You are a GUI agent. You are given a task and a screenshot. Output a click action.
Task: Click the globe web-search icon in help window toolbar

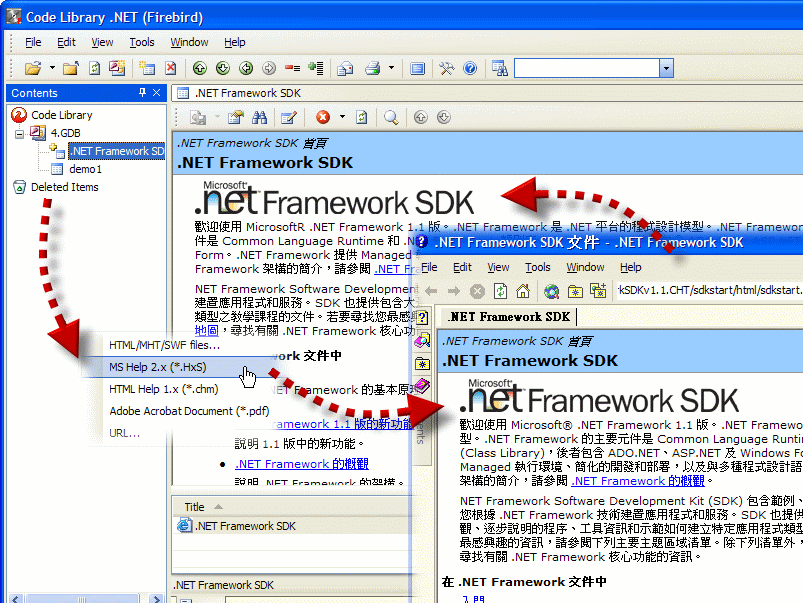[x=552, y=292]
